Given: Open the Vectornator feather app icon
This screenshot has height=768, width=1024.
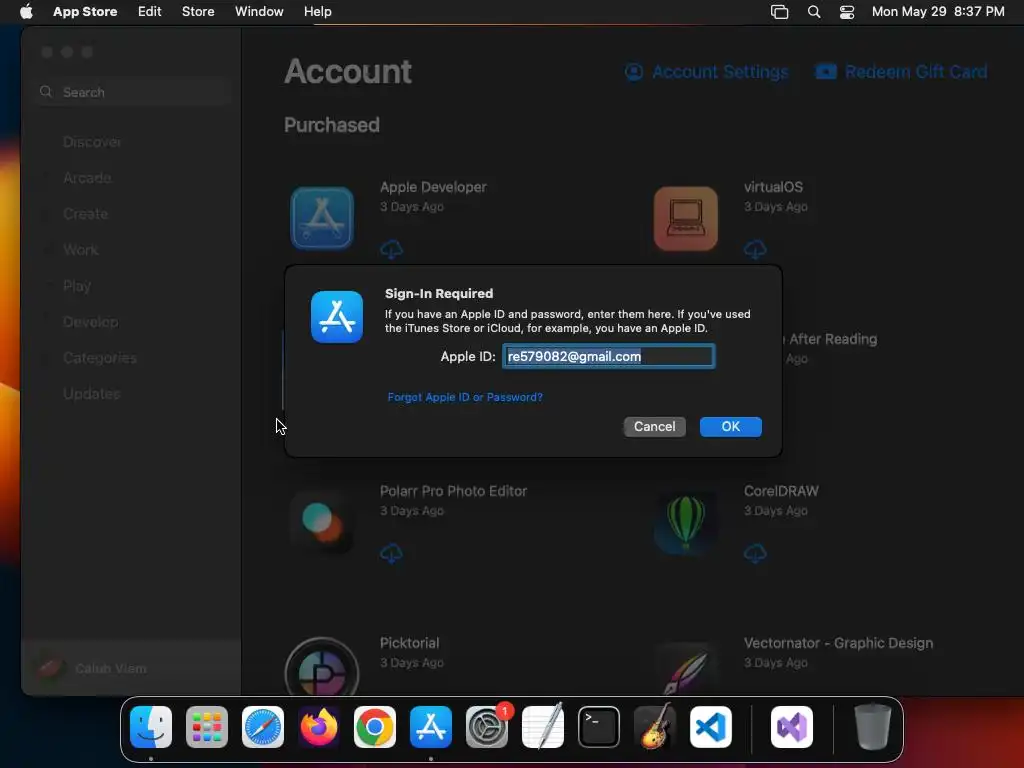Looking at the screenshot, I should tap(686, 669).
